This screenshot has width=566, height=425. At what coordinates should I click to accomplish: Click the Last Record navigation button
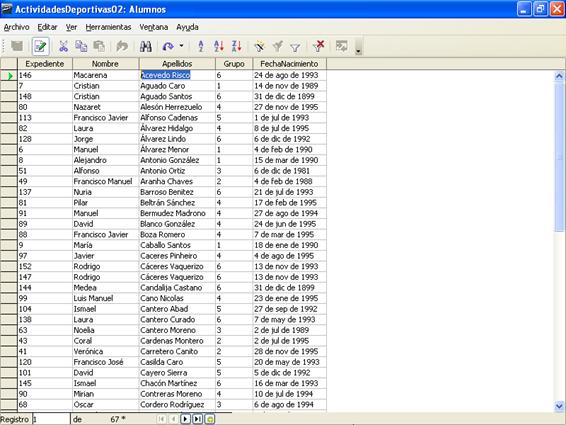[197, 419]
